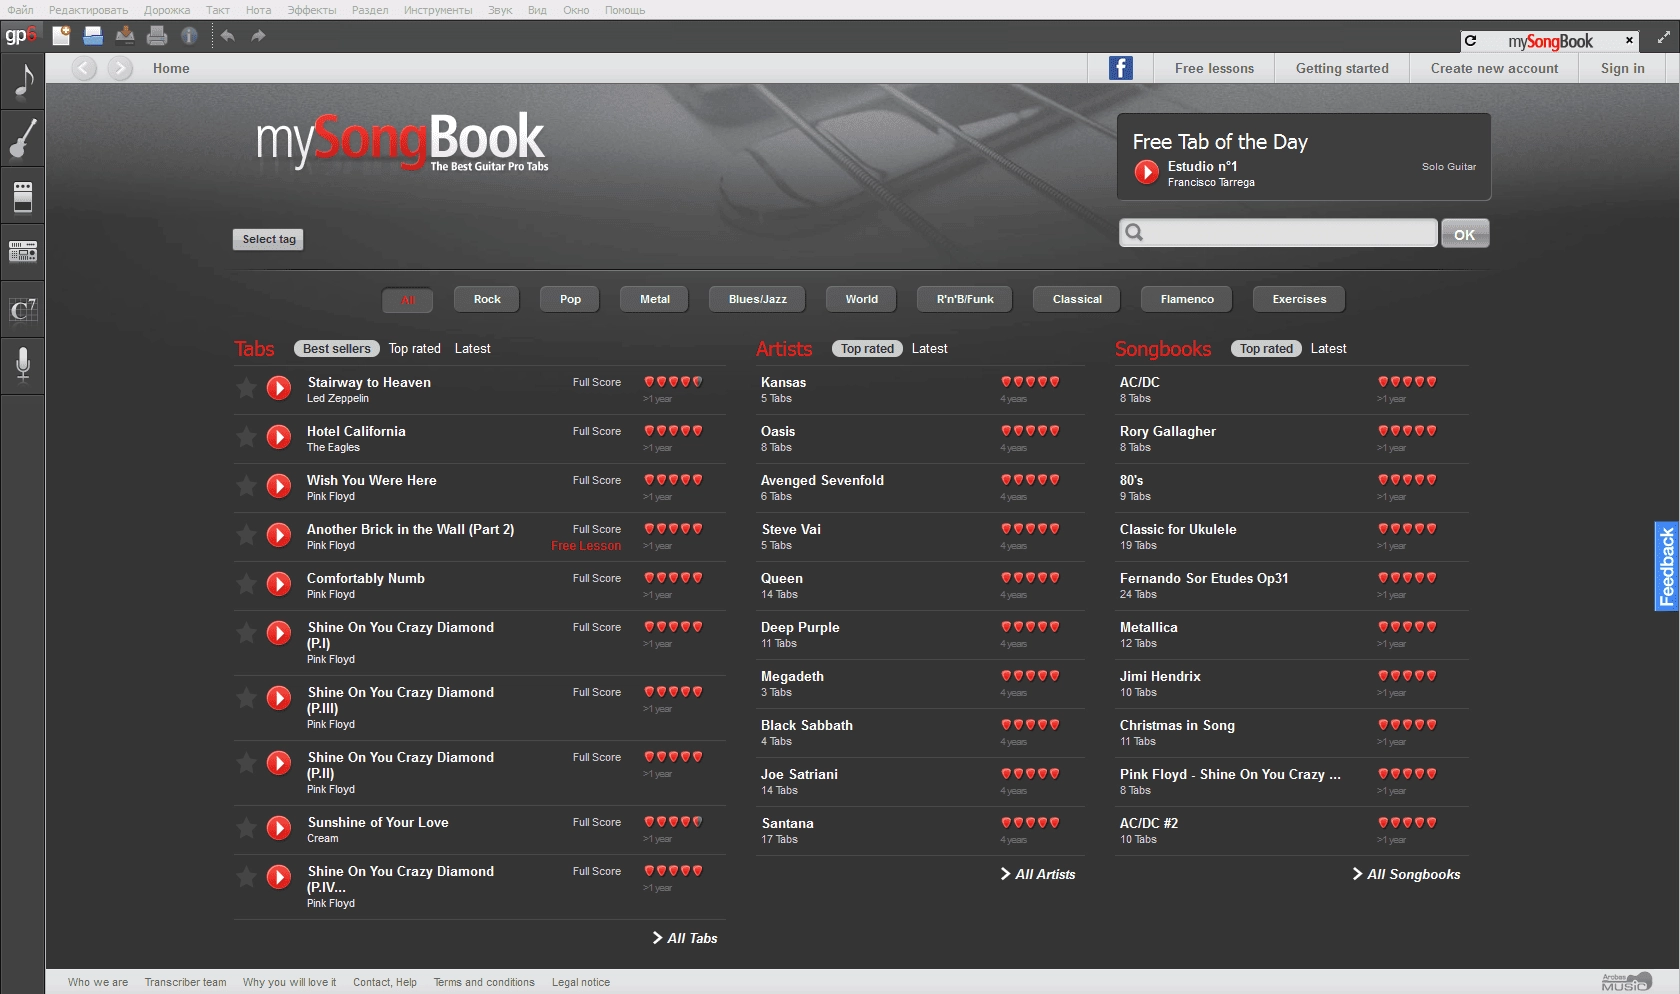Click Create new account
Image resolution: width=1680 pixels, height=994 pixels.
click(x=1494, y=68)
